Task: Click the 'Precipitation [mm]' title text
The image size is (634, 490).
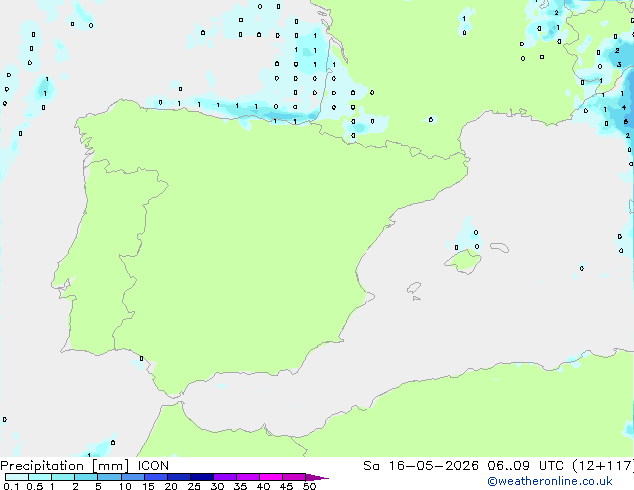Action: pos(65,466)
